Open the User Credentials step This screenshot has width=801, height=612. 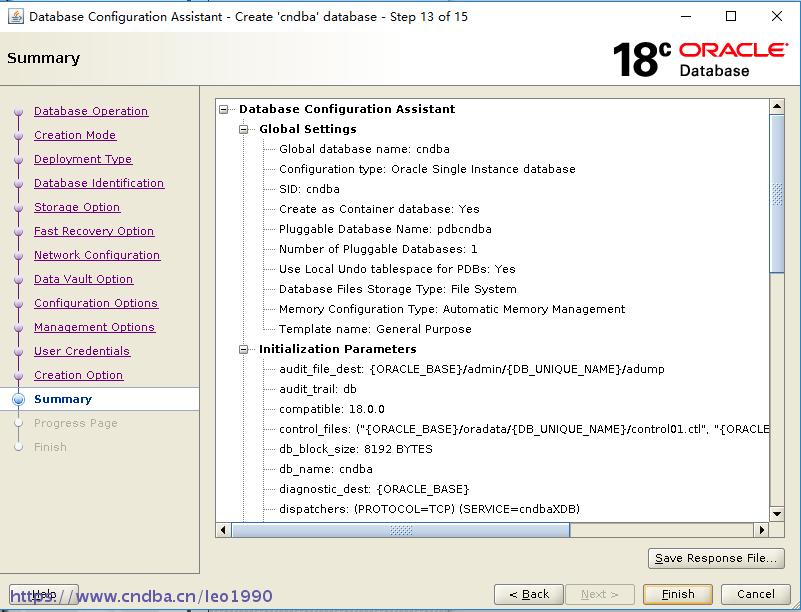point(82,351)
